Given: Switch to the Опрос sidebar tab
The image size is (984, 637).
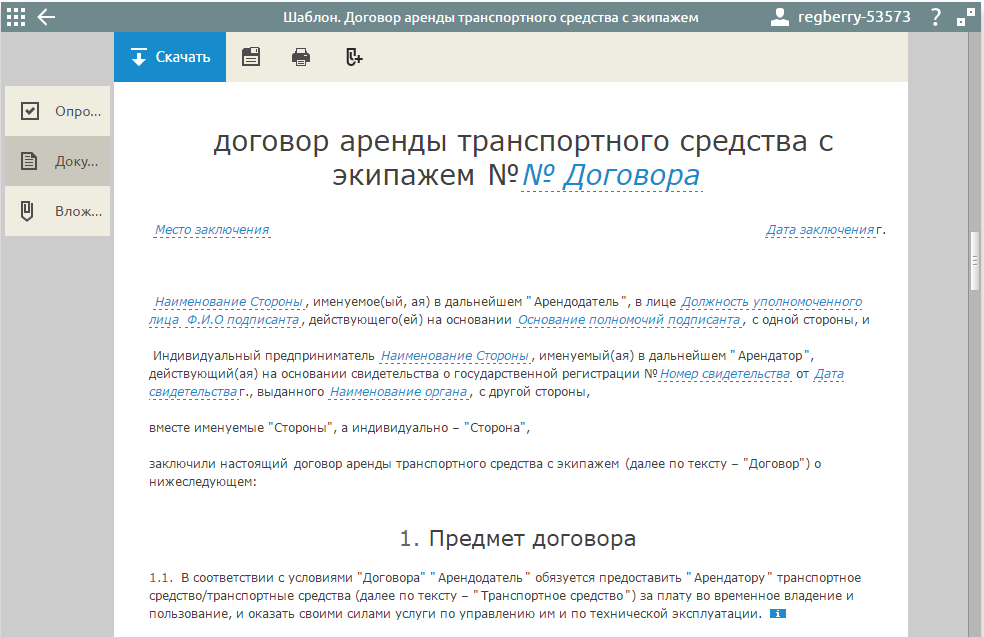Looking at the screenshot, I should pyautogui.click(x=58, y=111).
